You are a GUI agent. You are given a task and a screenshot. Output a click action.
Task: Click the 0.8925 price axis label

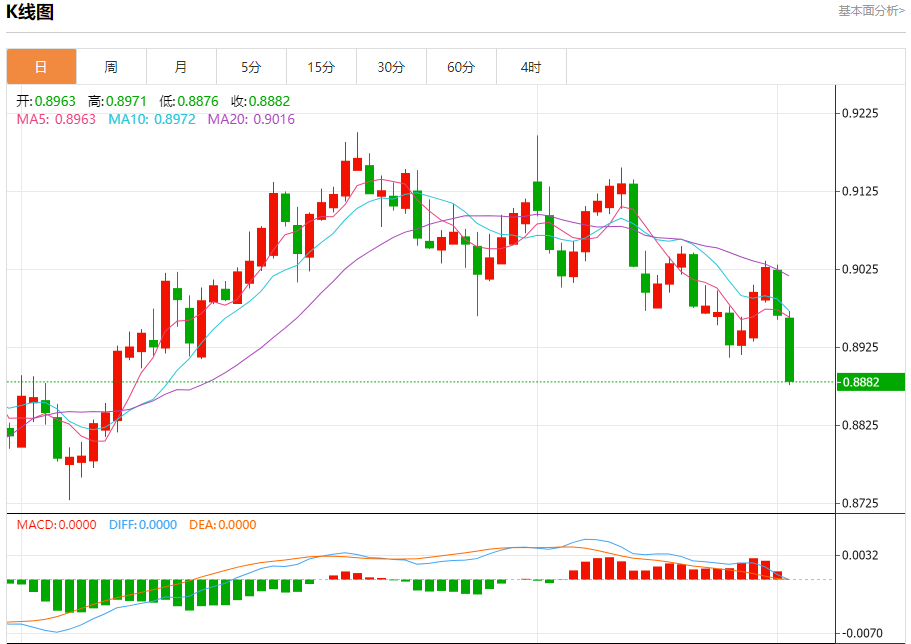click(860, 347)
